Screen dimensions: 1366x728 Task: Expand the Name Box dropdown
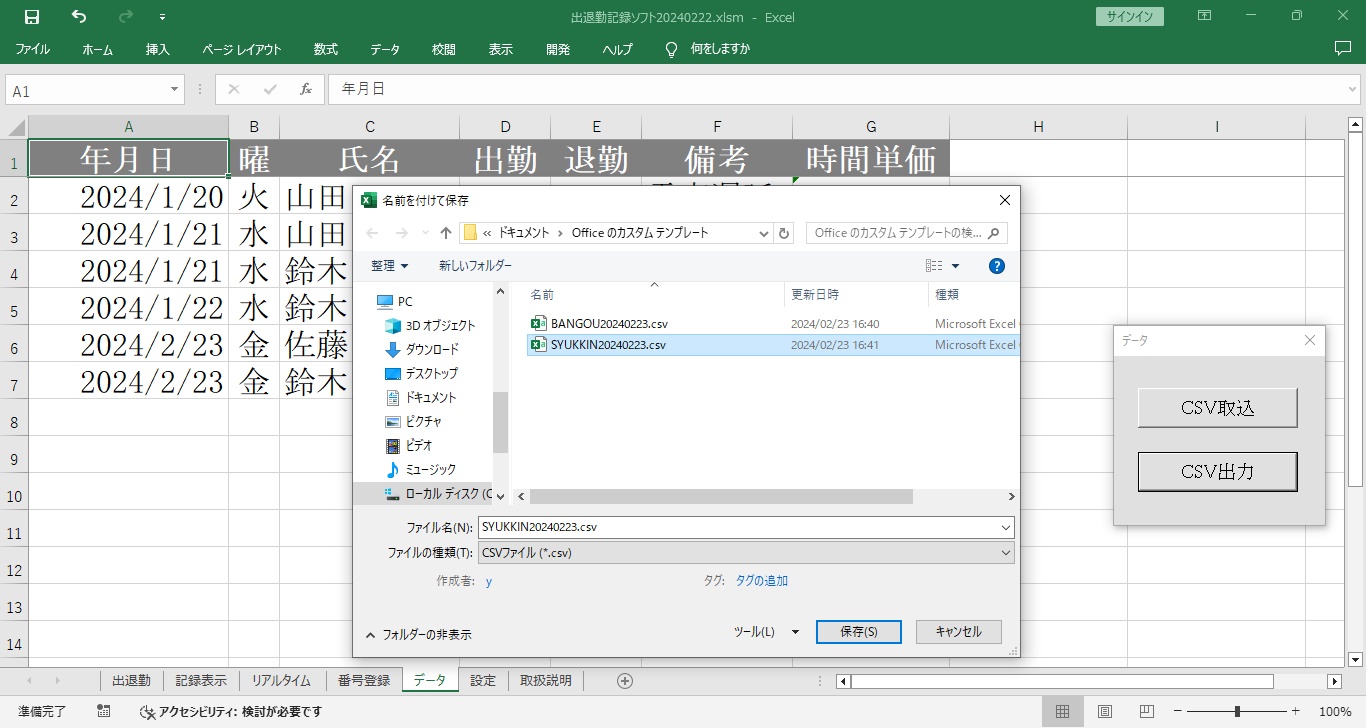tap(174, 89)
